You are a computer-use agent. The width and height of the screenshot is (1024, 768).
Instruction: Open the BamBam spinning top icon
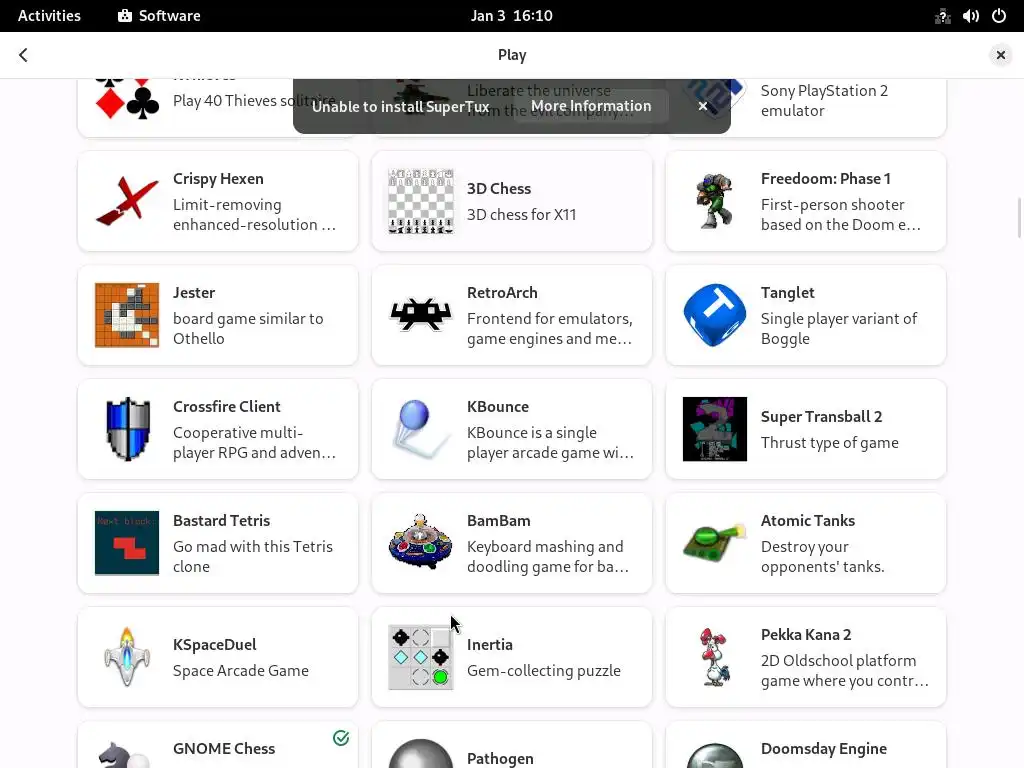point(421,541)
